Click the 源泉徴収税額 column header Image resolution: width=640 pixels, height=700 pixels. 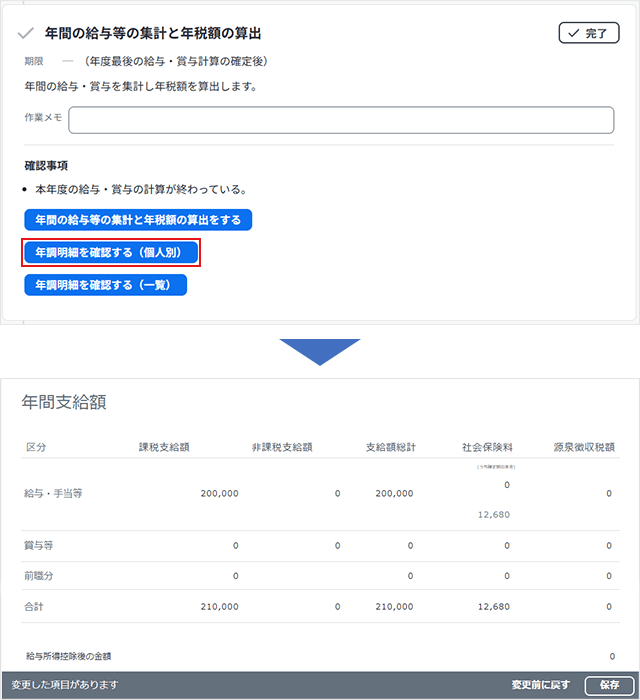pos(583,447)
